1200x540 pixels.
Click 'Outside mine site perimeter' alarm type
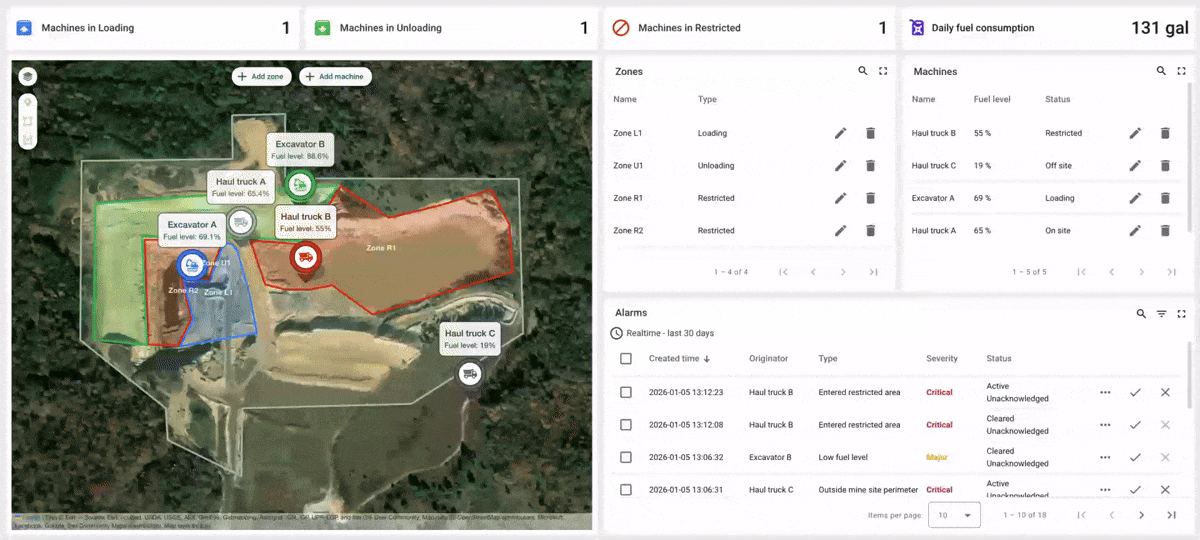(865, 489)
